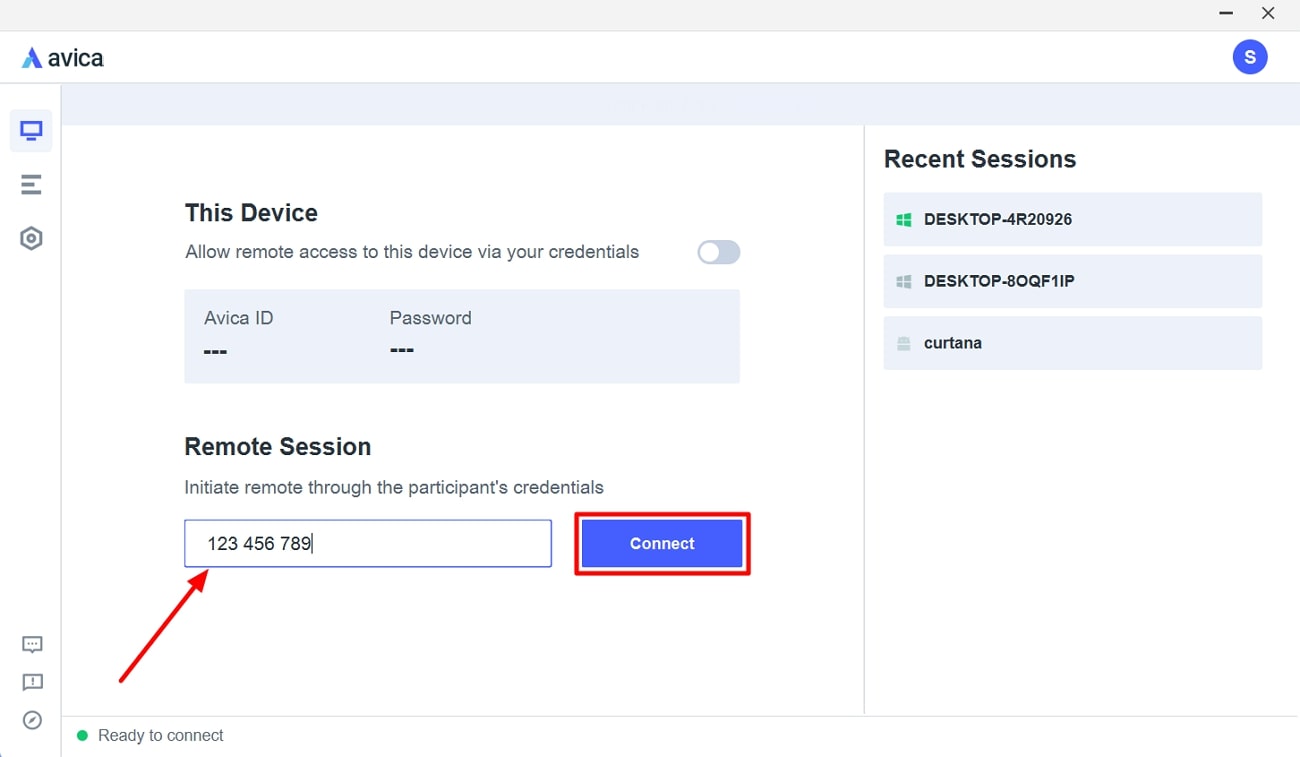
Task: Open the compass icon at sidebar bottom
Action: point(32,720)
